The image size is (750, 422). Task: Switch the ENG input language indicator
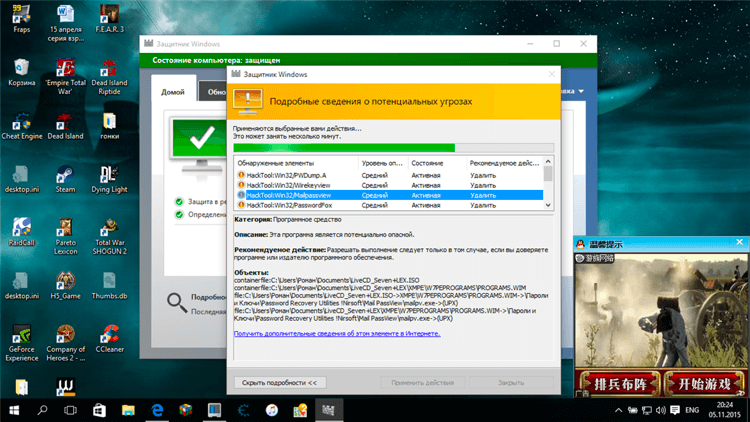[692, 410]
